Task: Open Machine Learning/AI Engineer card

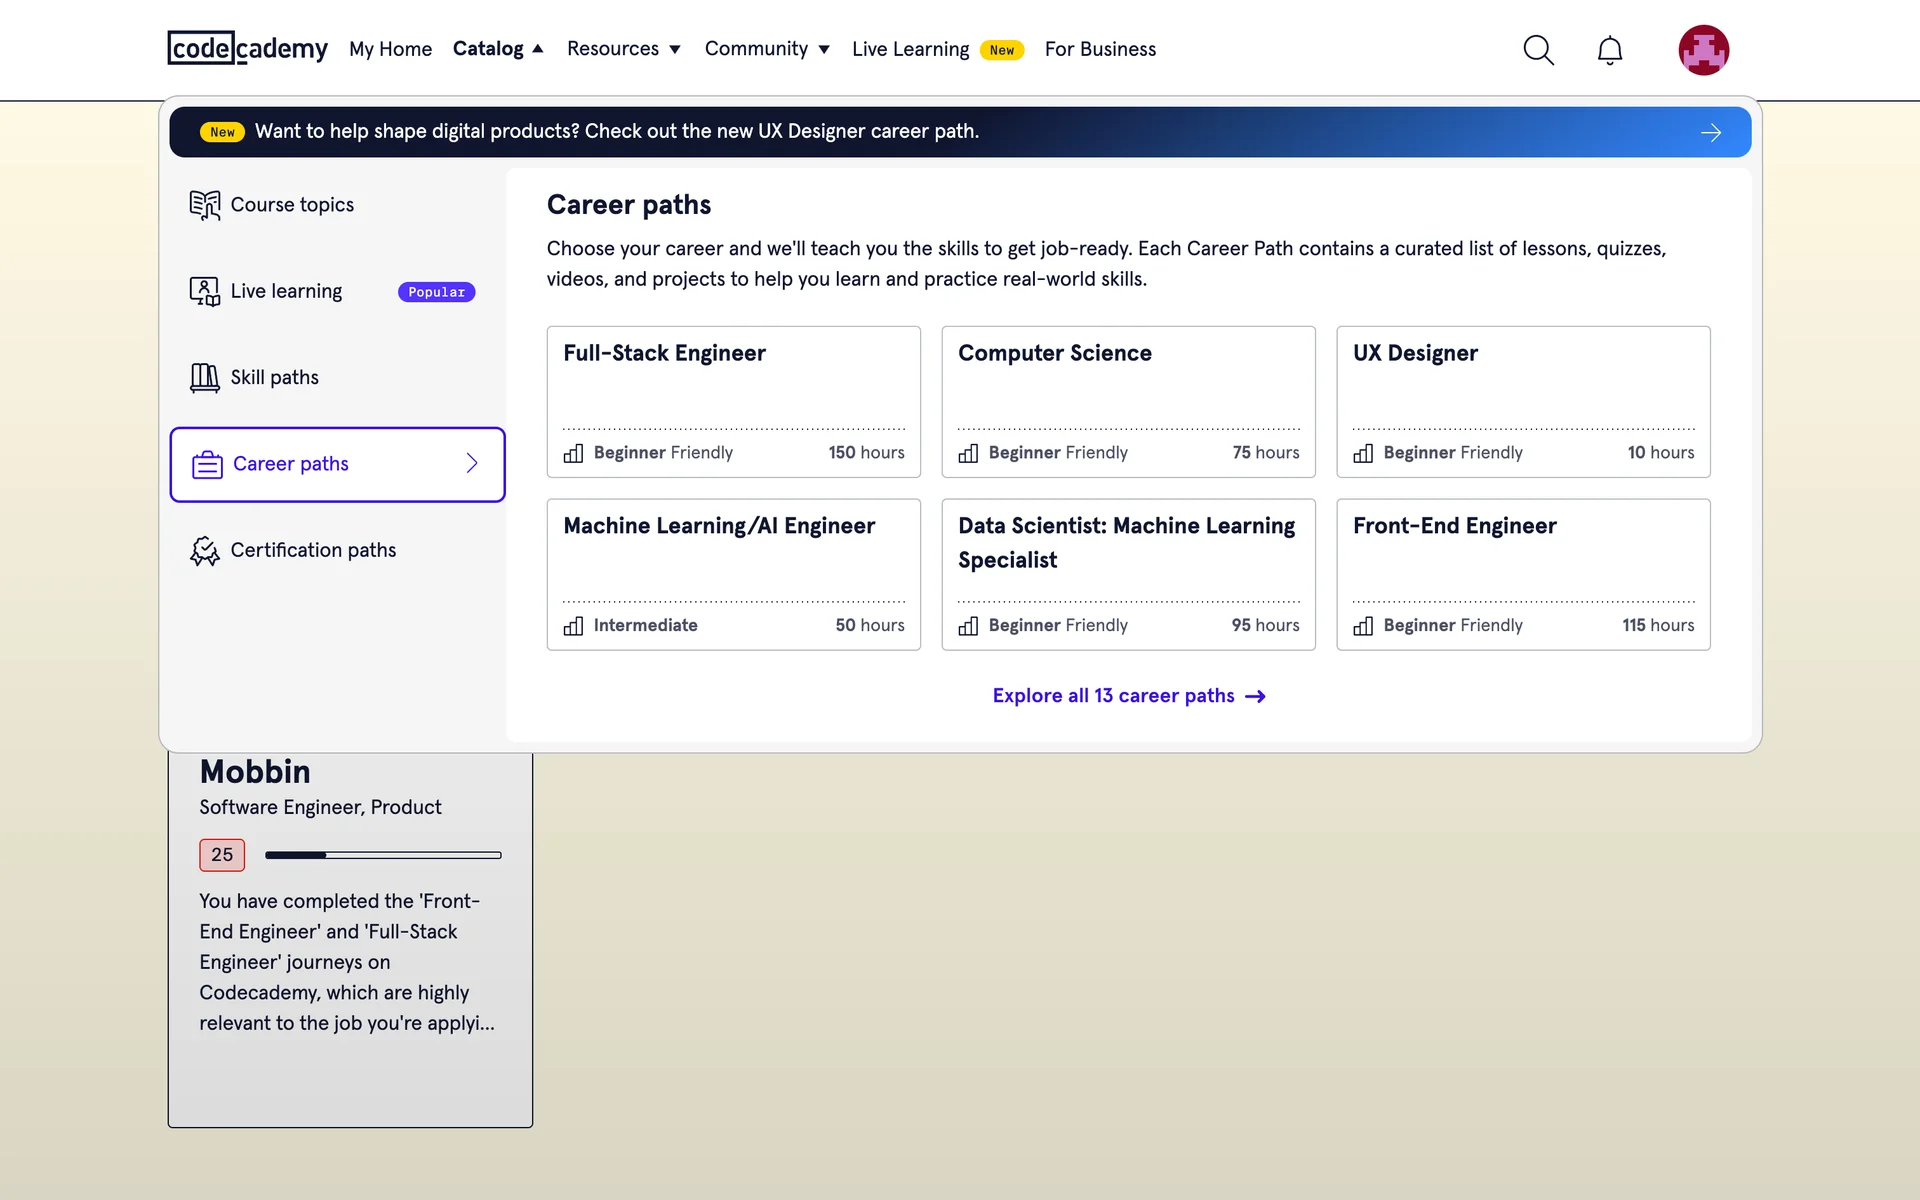Action: tap(733, 574)
